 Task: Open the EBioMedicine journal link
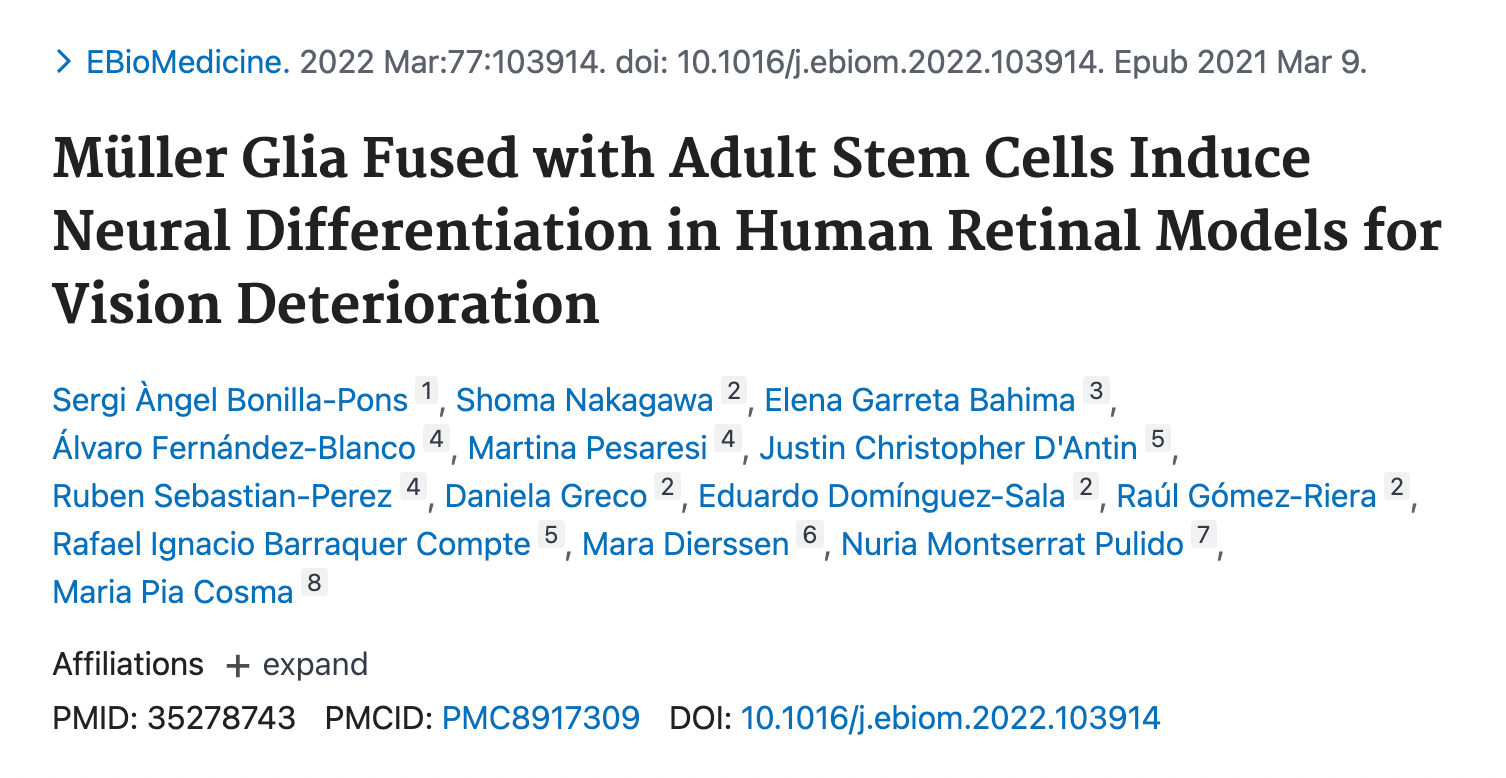pos(187,63)
